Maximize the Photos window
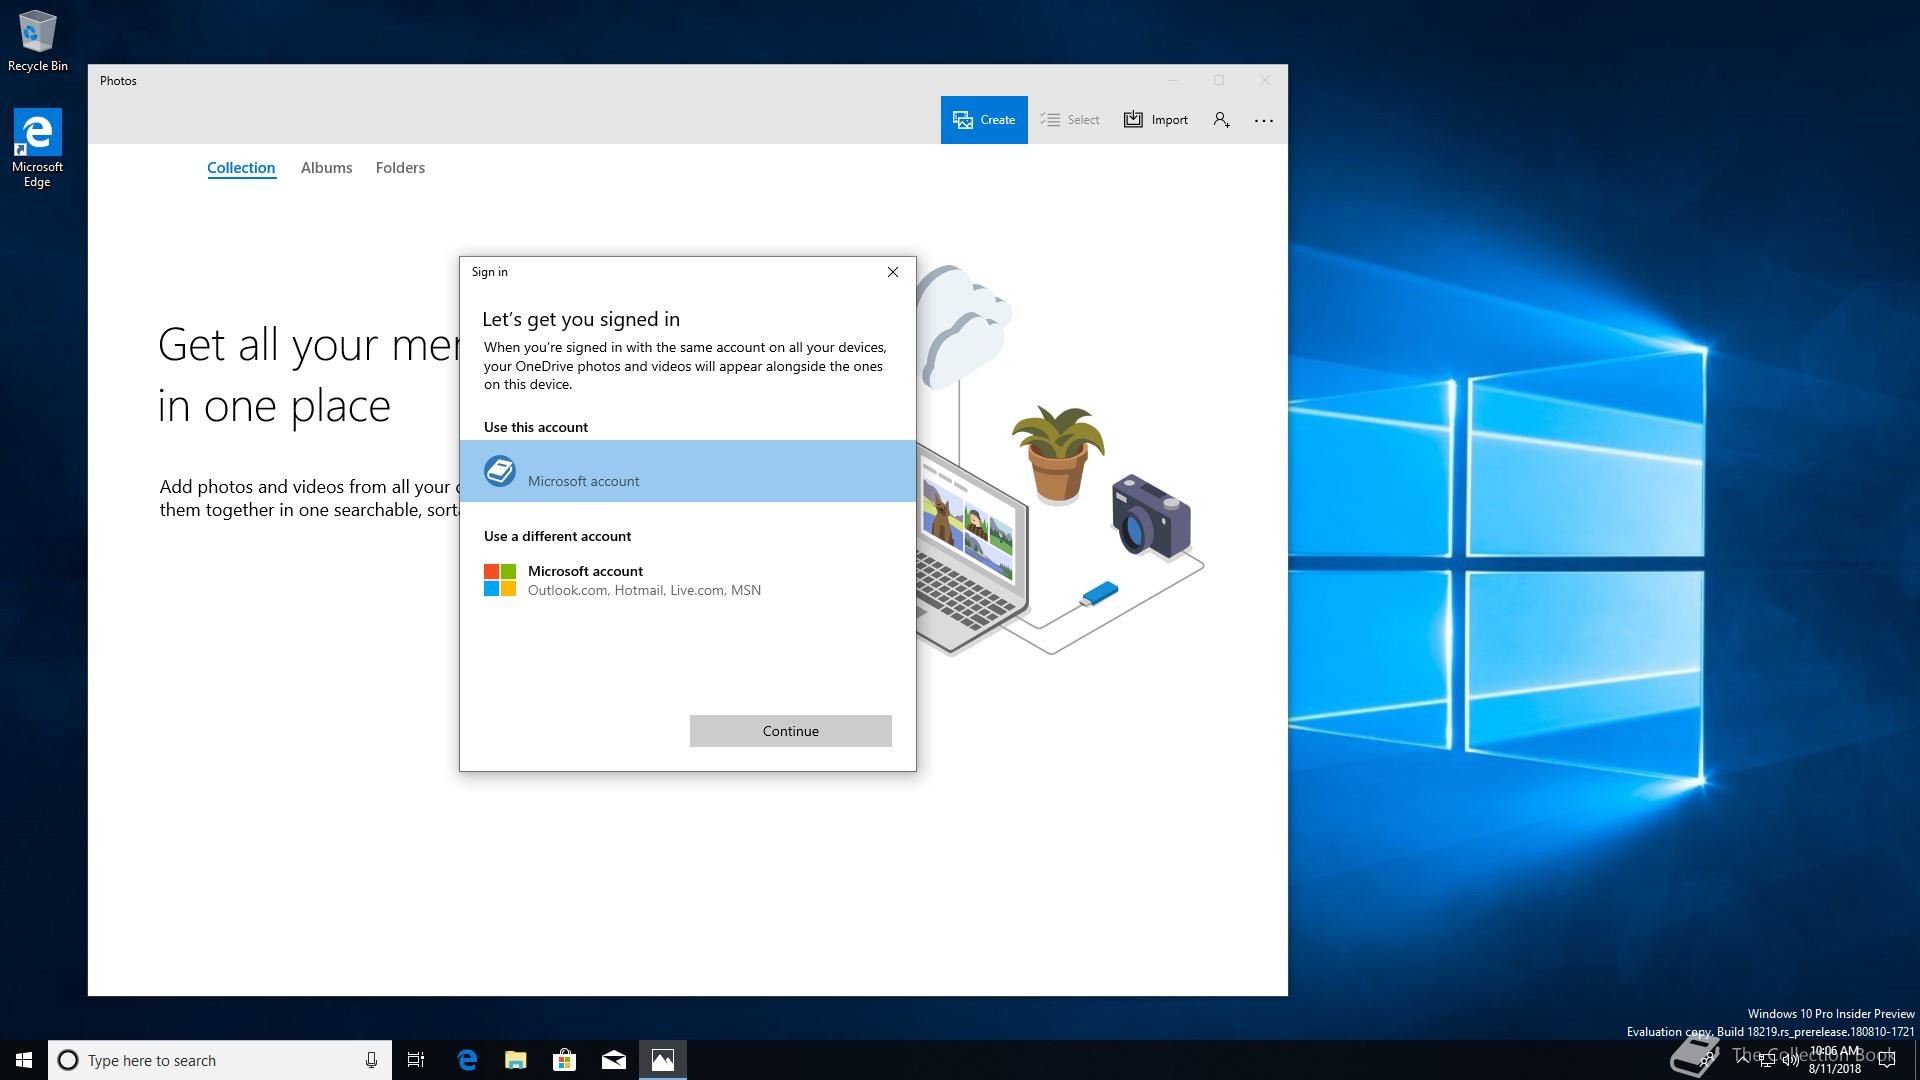1920x1080 pixels. click(1219, 80)
